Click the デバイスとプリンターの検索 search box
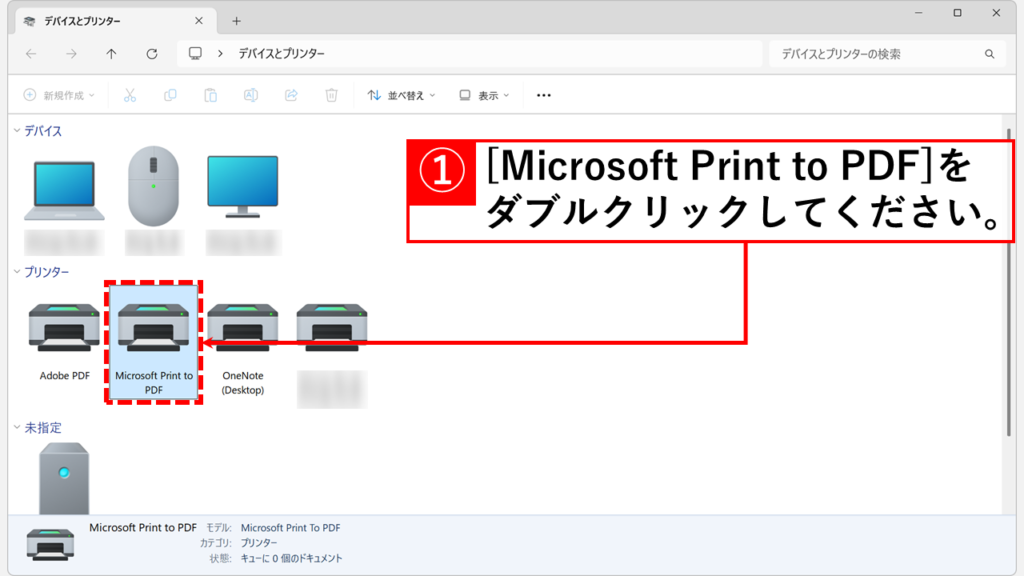 (888, 54)
